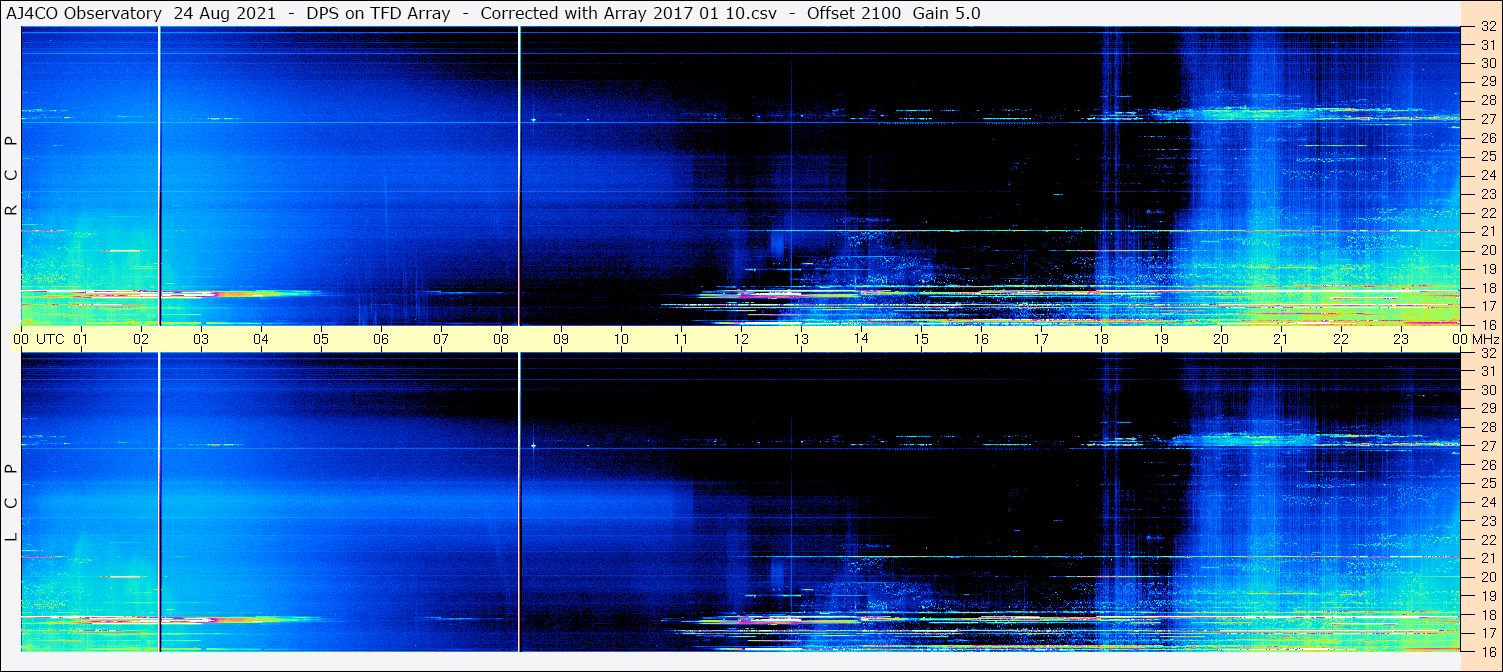Click hour '11' on the UTC time axis
1503x672 pixels.
pos(681,339)
